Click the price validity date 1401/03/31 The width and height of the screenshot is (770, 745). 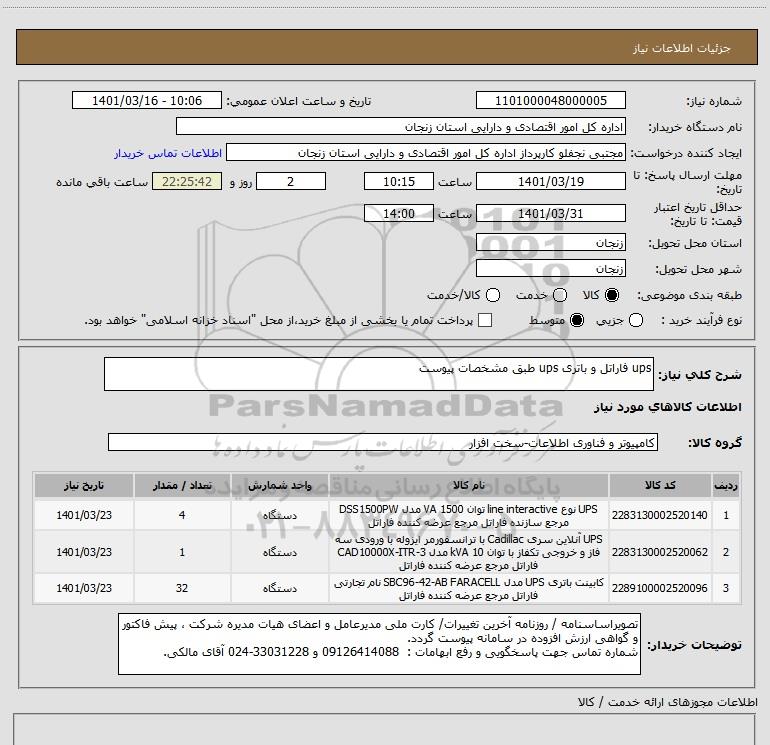pos(550,213)
